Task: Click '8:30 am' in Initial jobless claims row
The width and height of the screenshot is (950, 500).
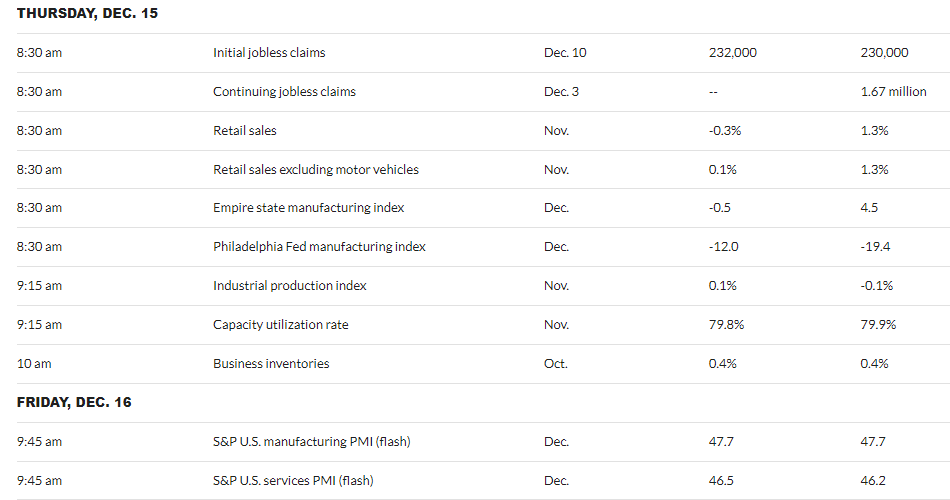Action: 39,53
